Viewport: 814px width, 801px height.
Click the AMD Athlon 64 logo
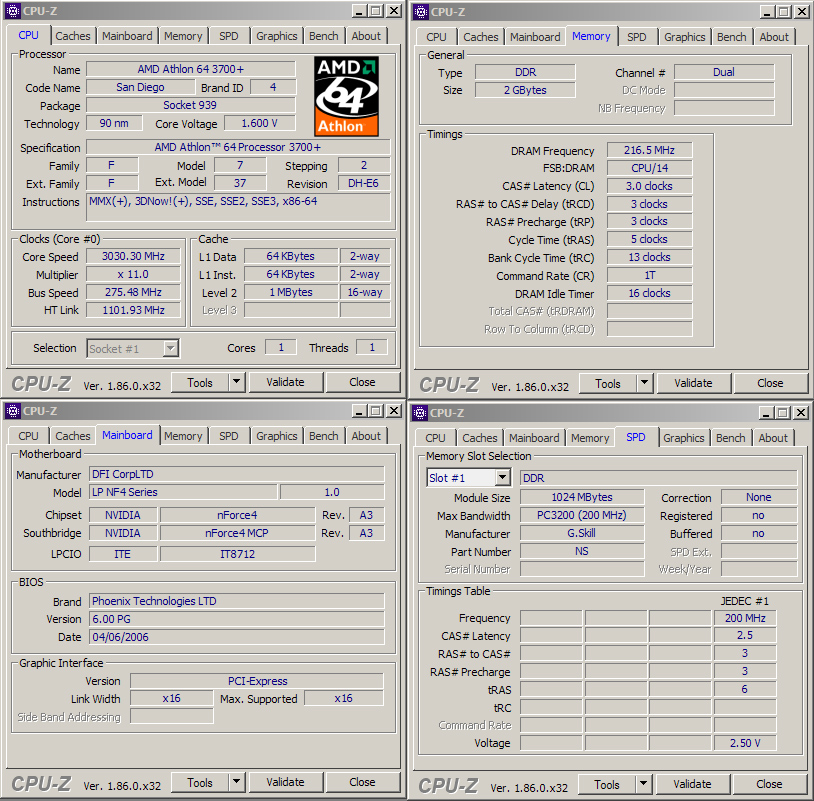tap(346, 96)
